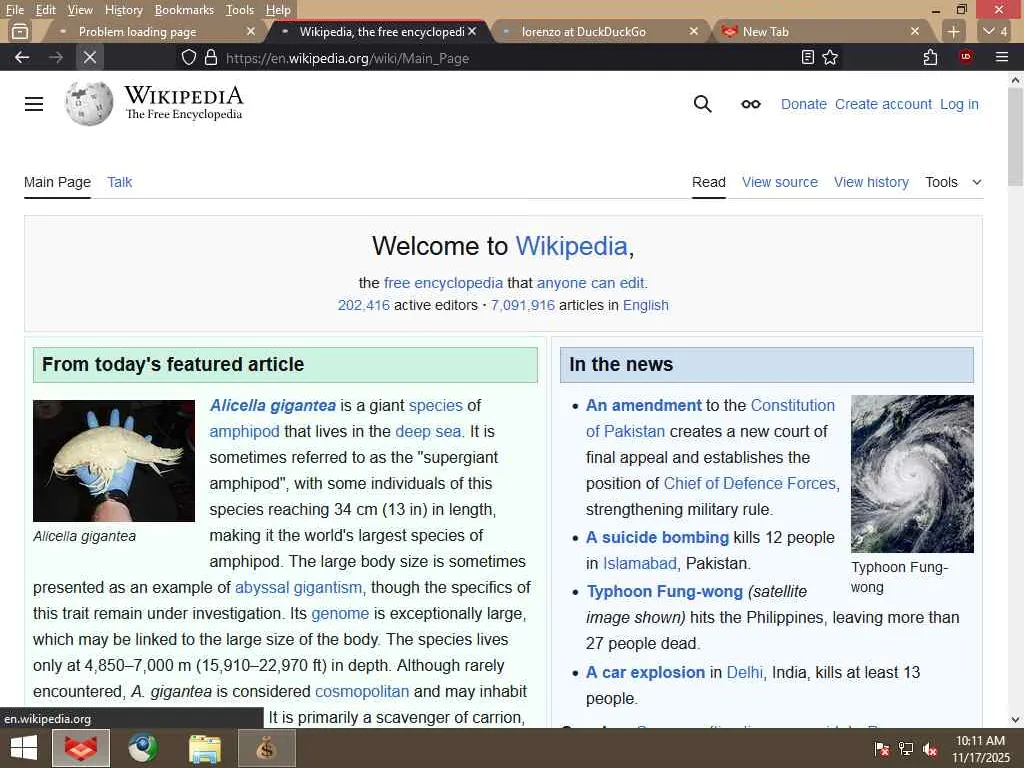Screen dimensions: 1024x768
Task: Open the money bag app in taskbar
Action: 266,748
